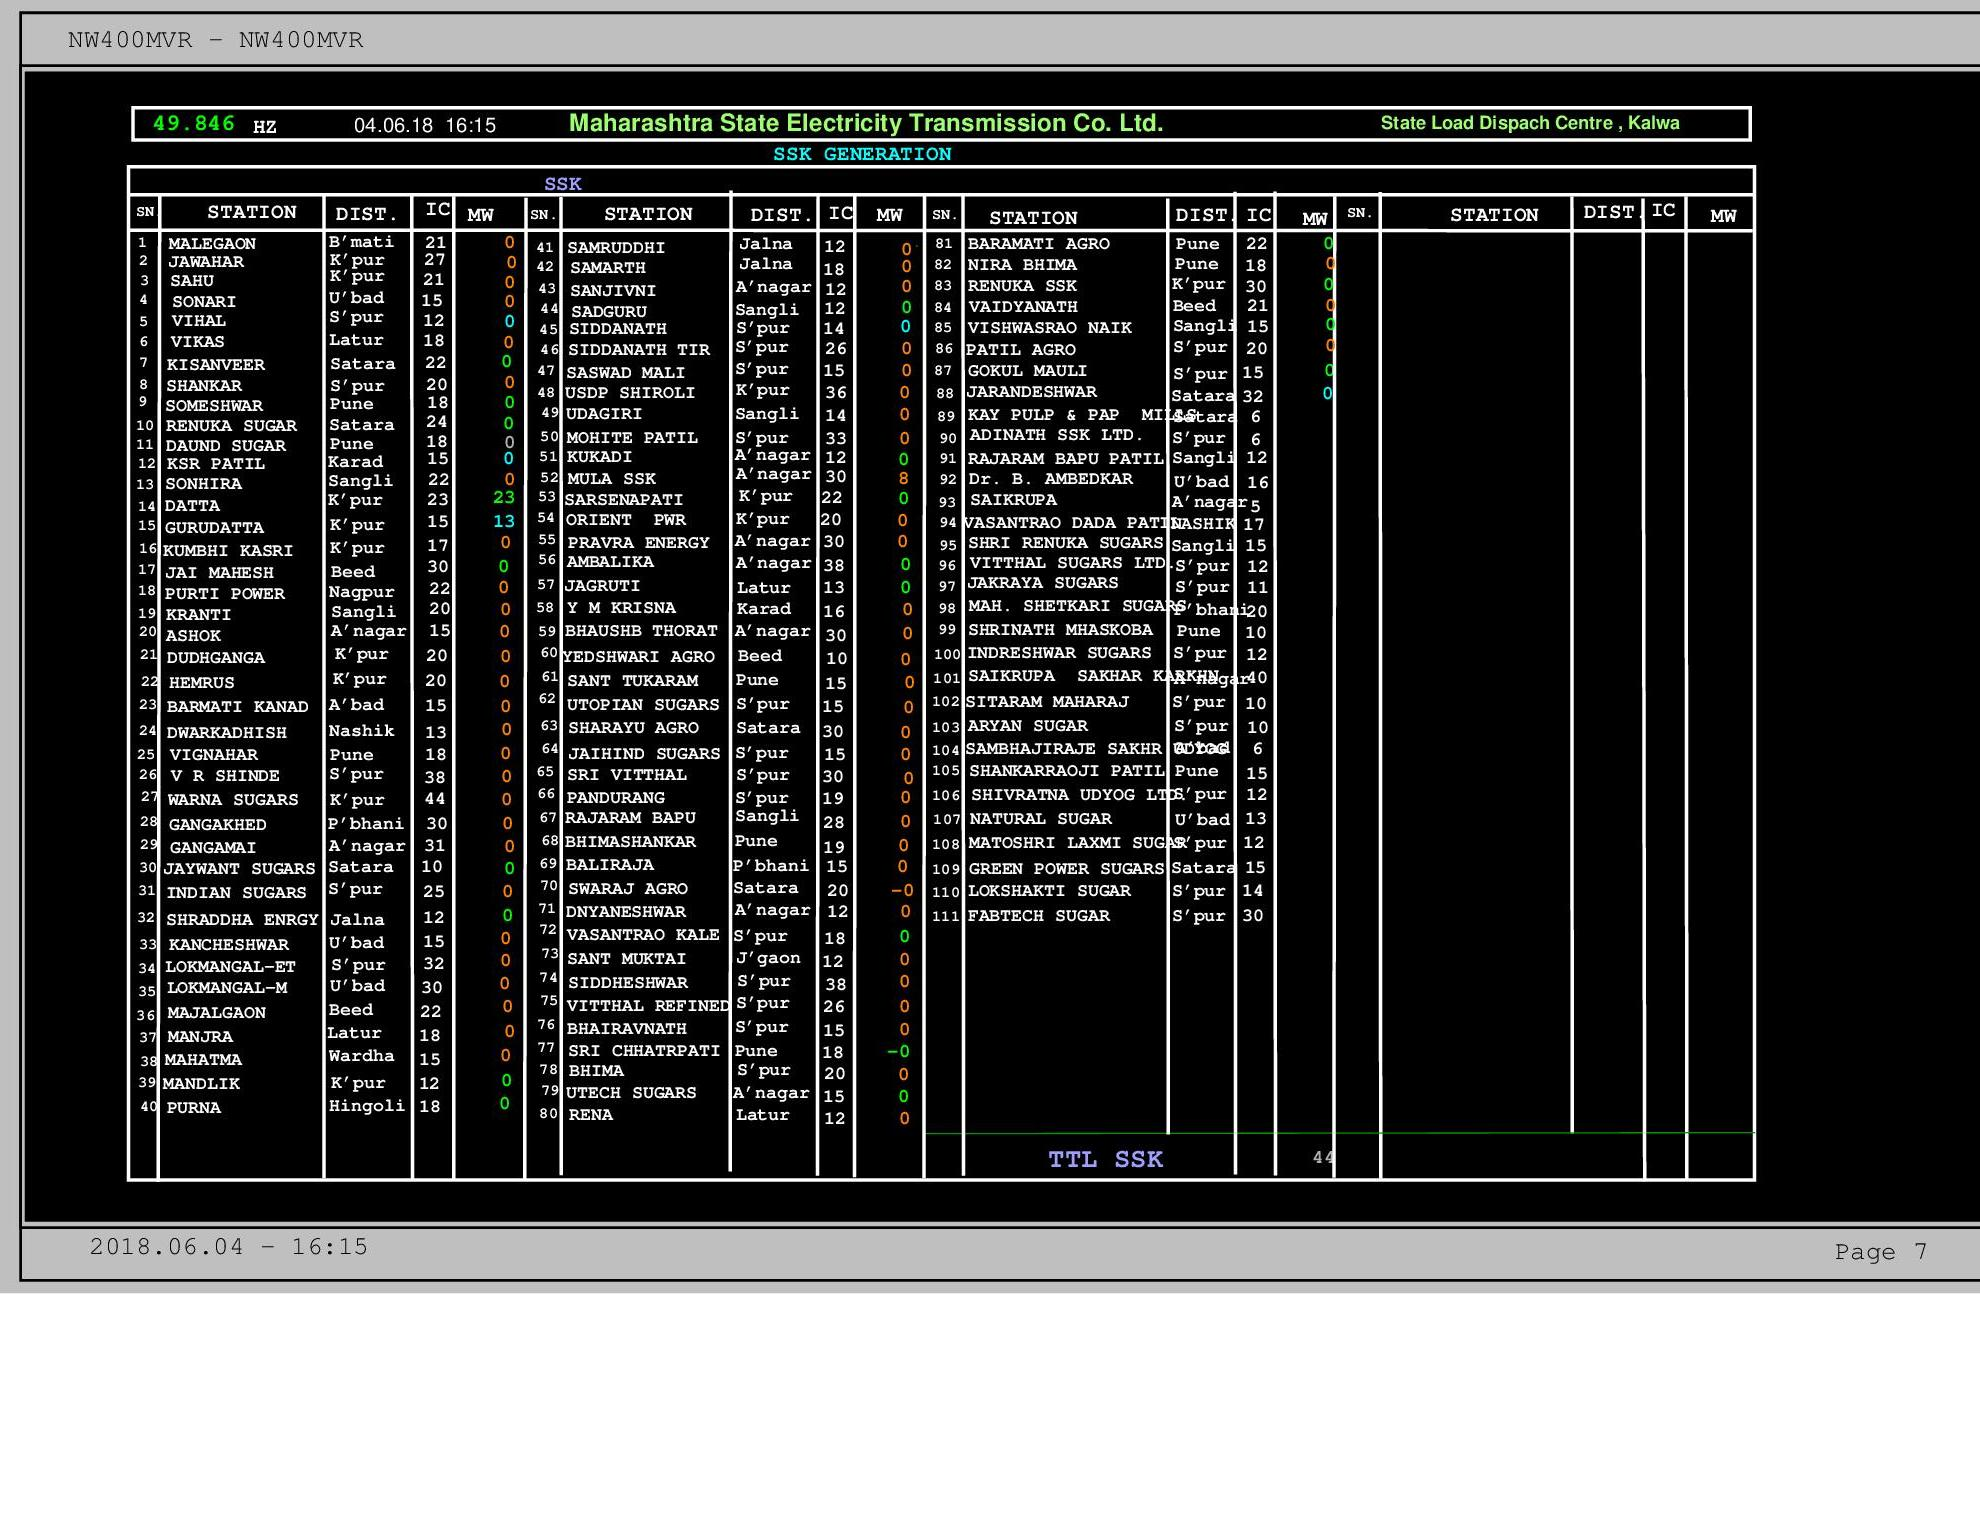
Task: Click the Page 7 footer text
Action: tap(1881, 1251)
